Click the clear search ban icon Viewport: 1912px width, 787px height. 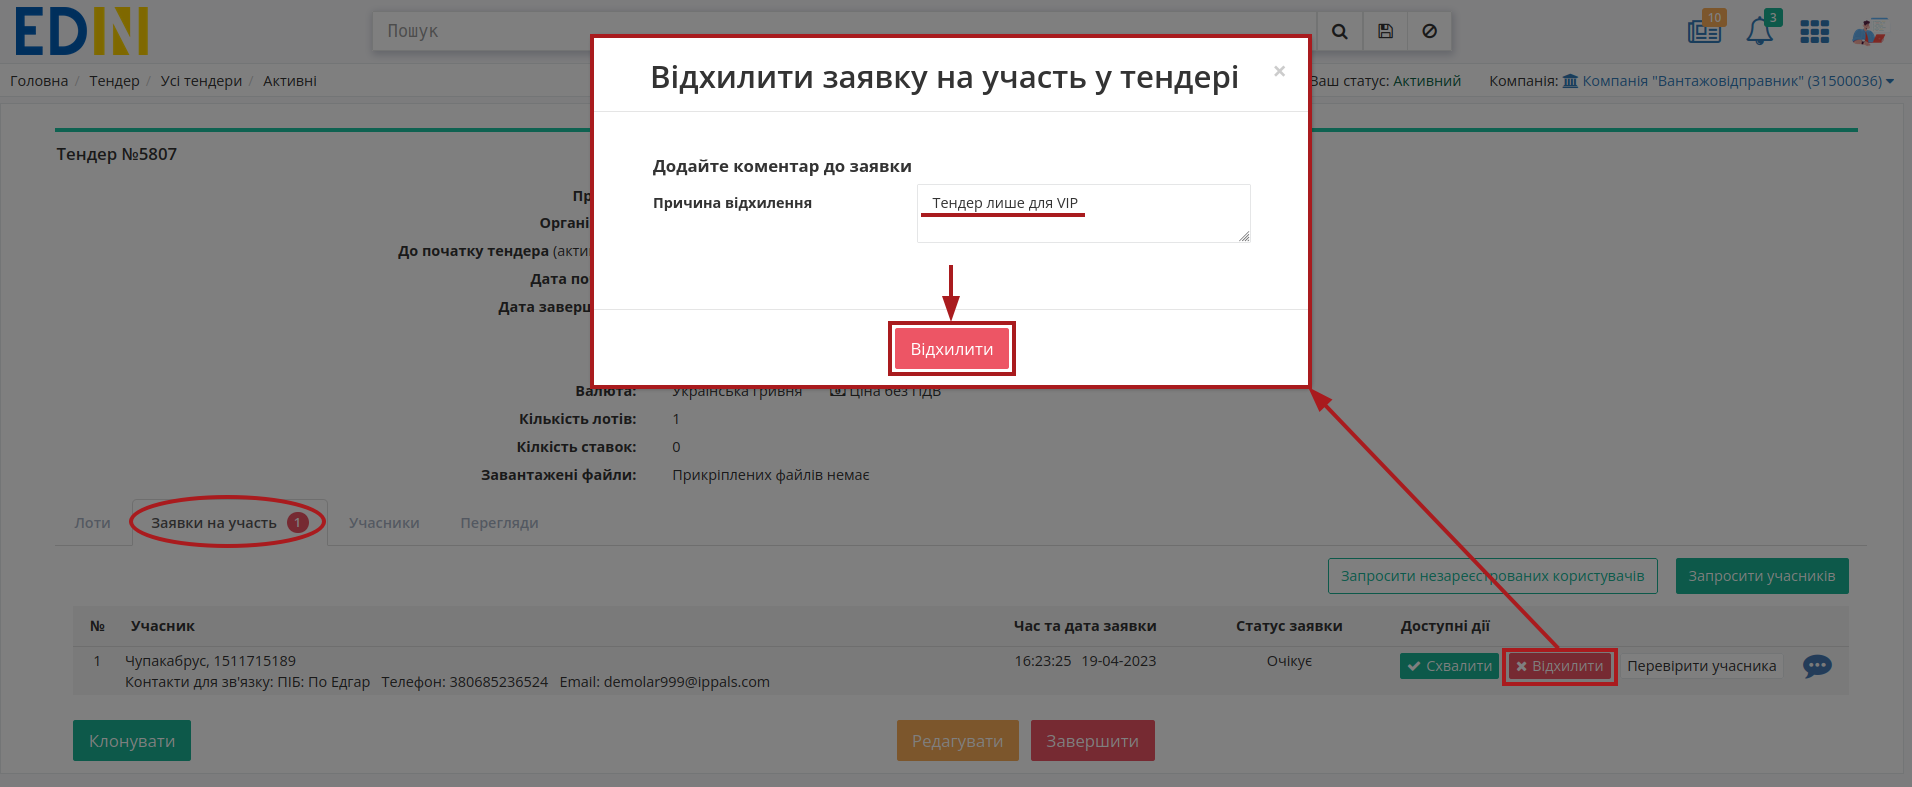[x=1430, y=31]
